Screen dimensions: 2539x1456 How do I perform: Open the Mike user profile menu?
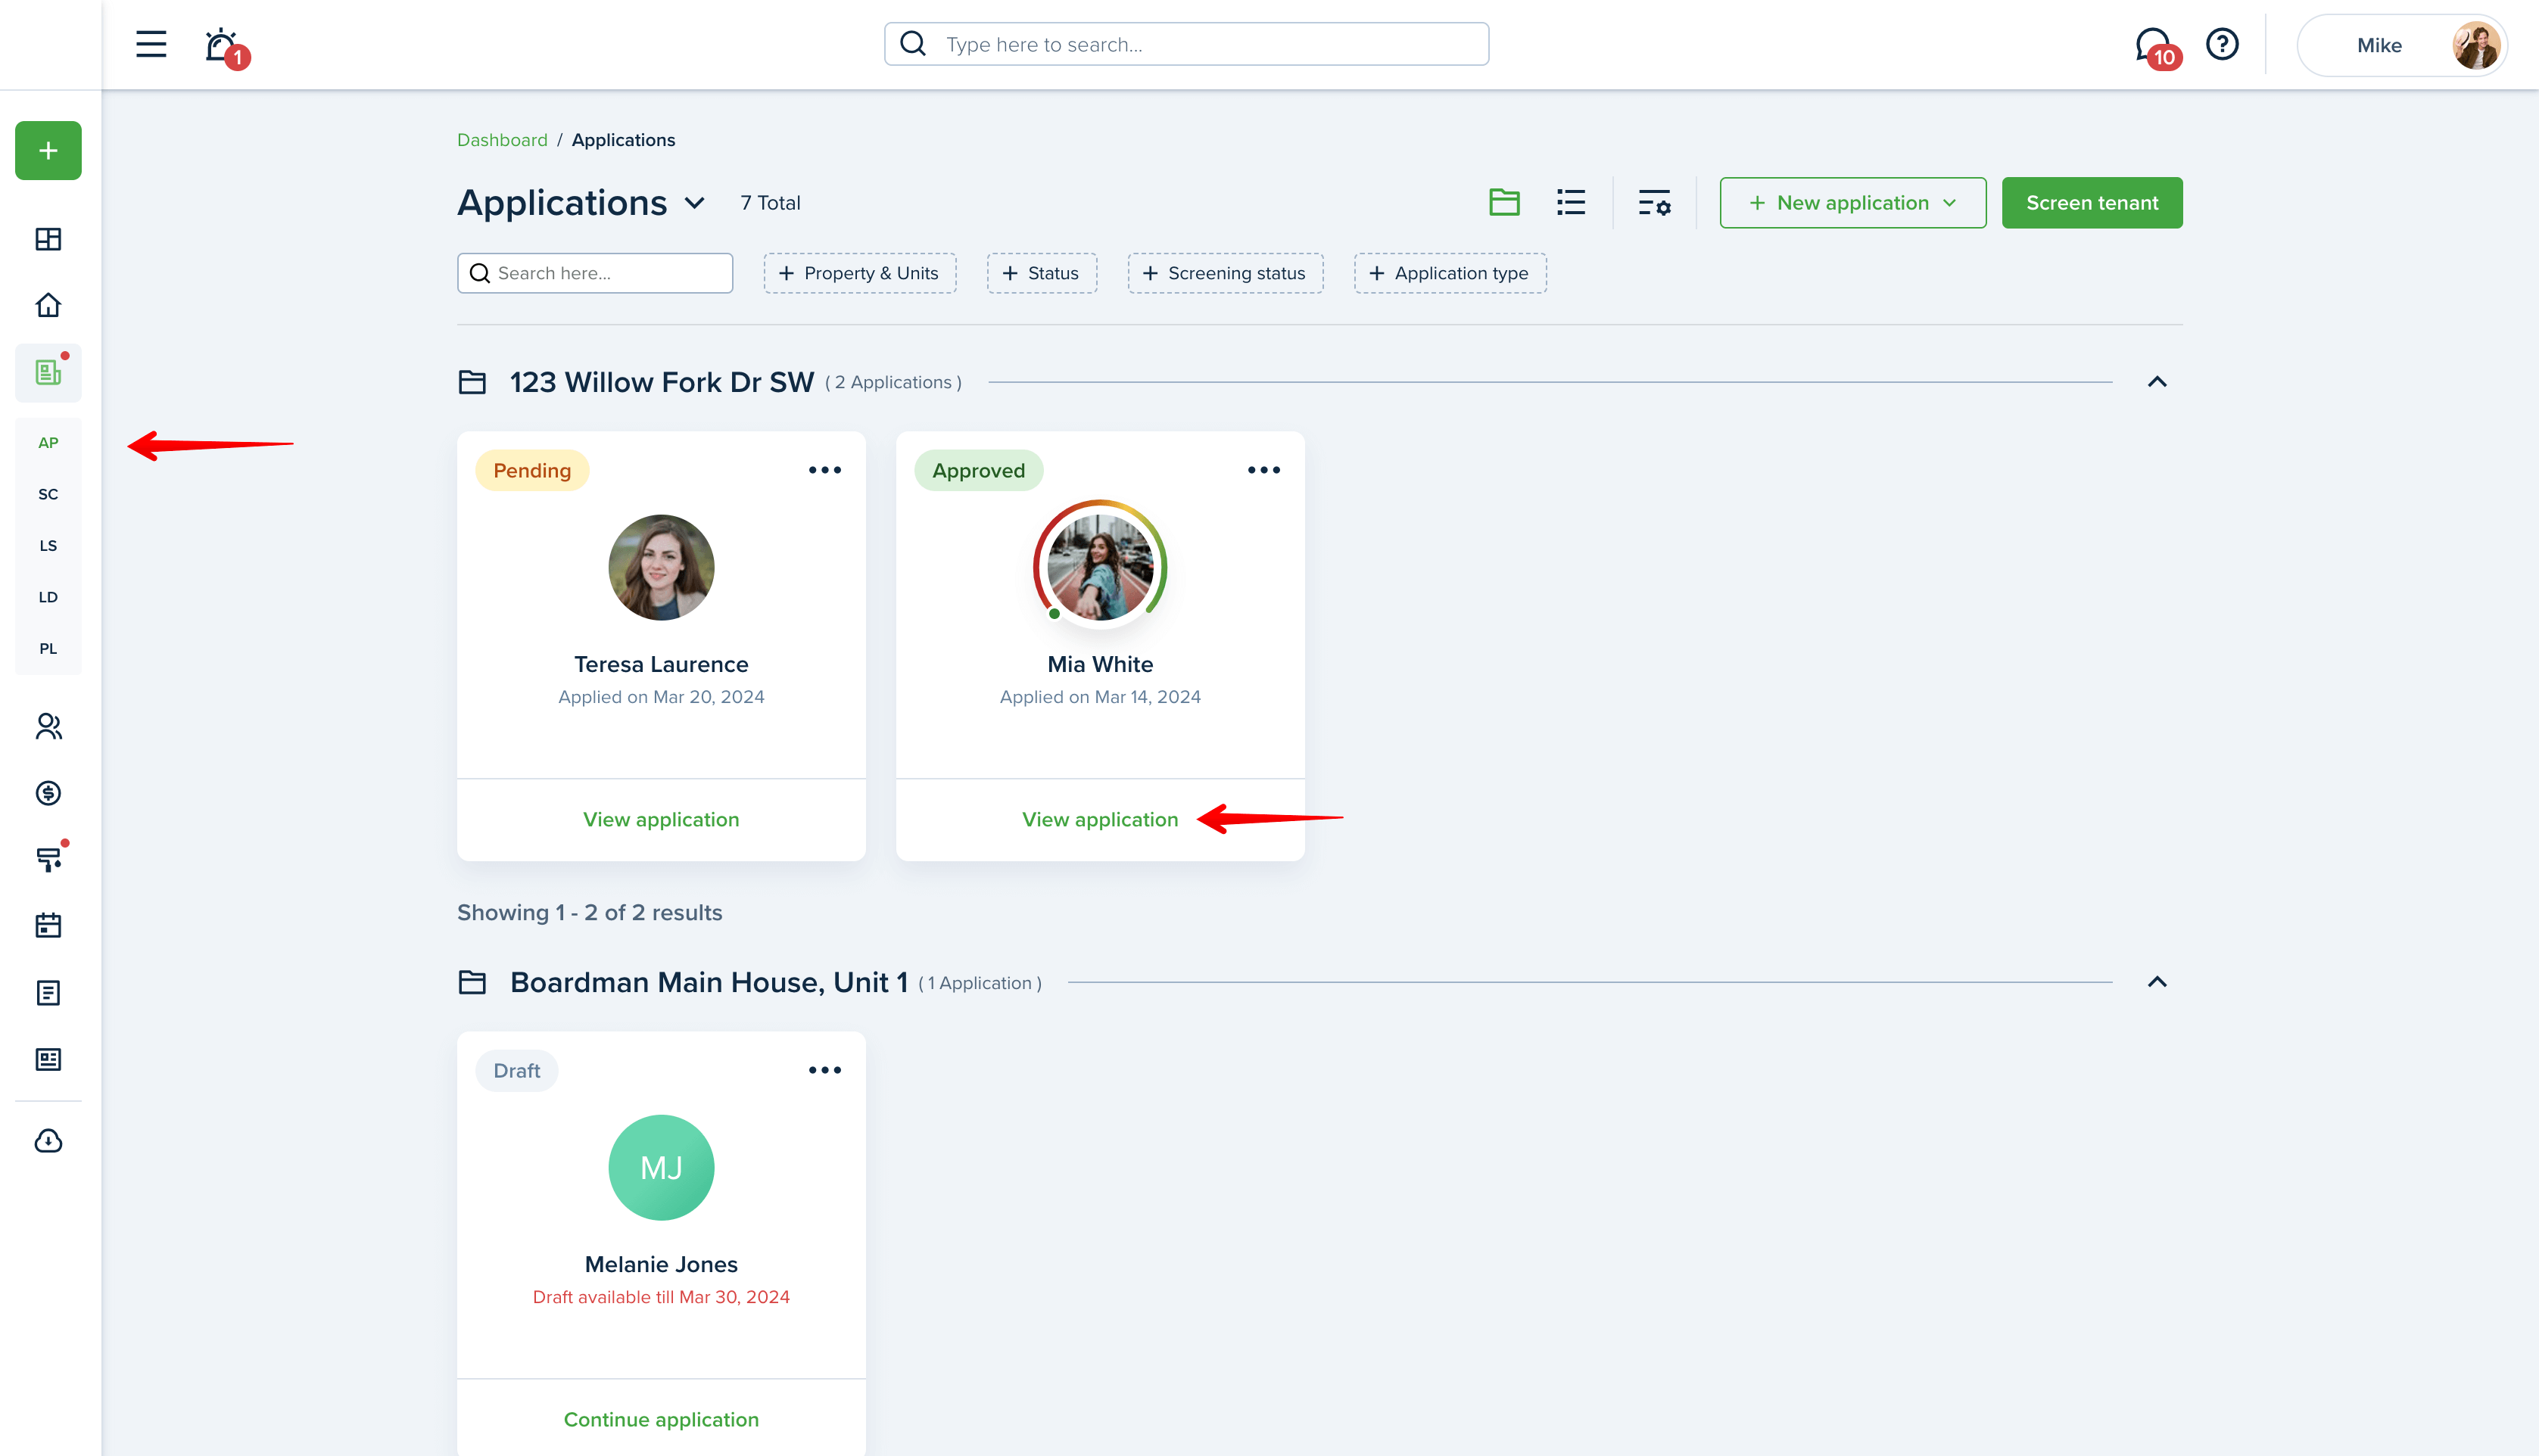pos(2402,45)
